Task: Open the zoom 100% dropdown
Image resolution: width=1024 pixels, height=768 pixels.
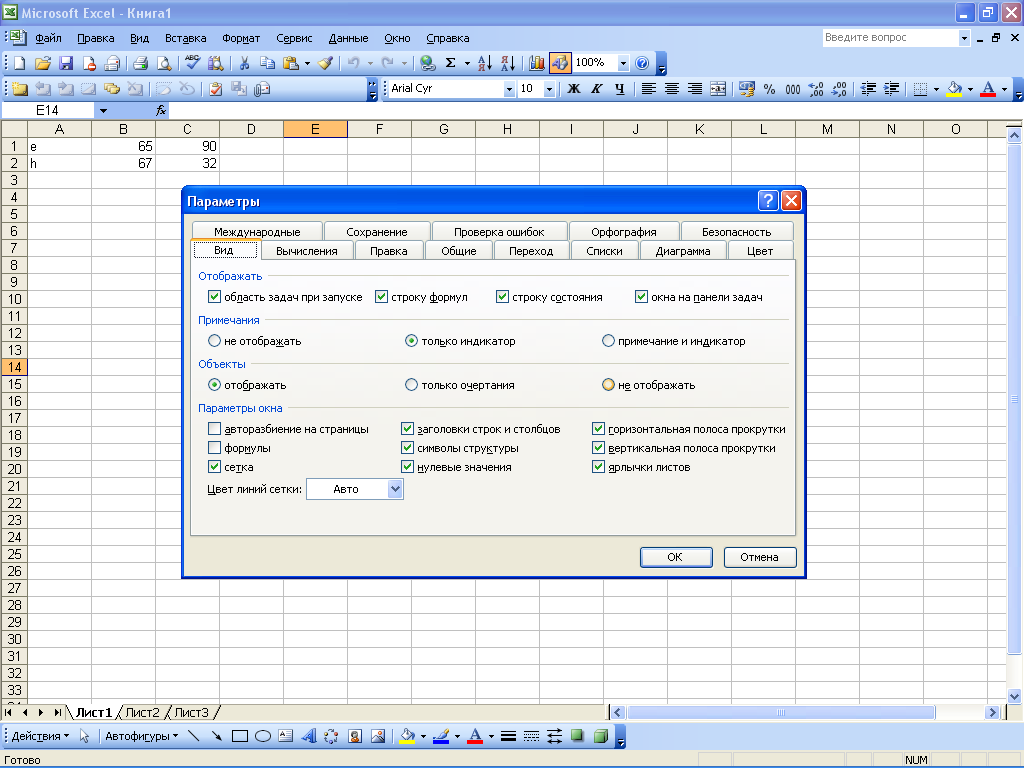Action: (x=623, y=63)
